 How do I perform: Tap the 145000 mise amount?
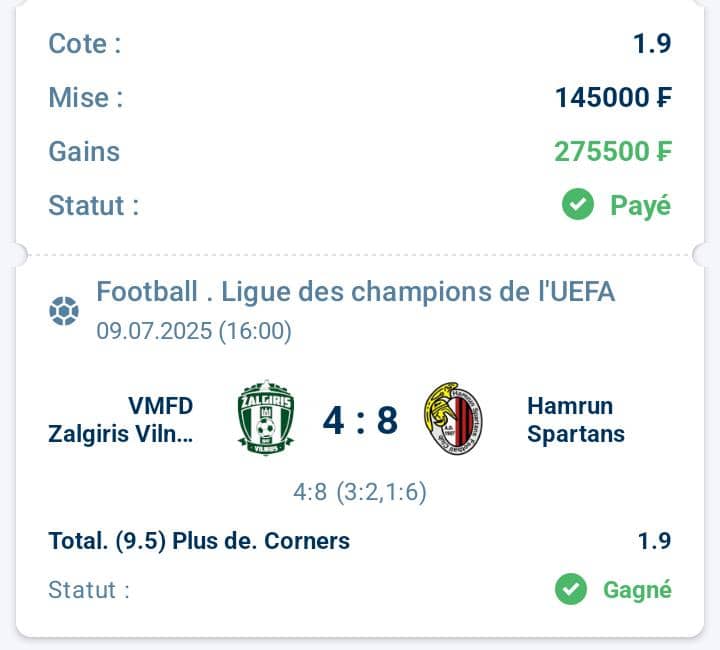[x=613, y=97]
